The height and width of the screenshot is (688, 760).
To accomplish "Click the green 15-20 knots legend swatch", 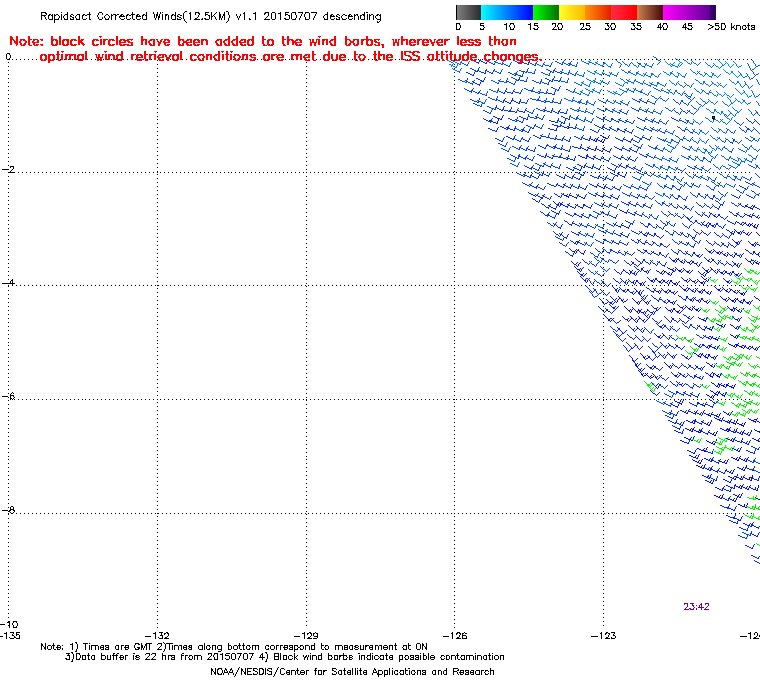I will [546, 12].
